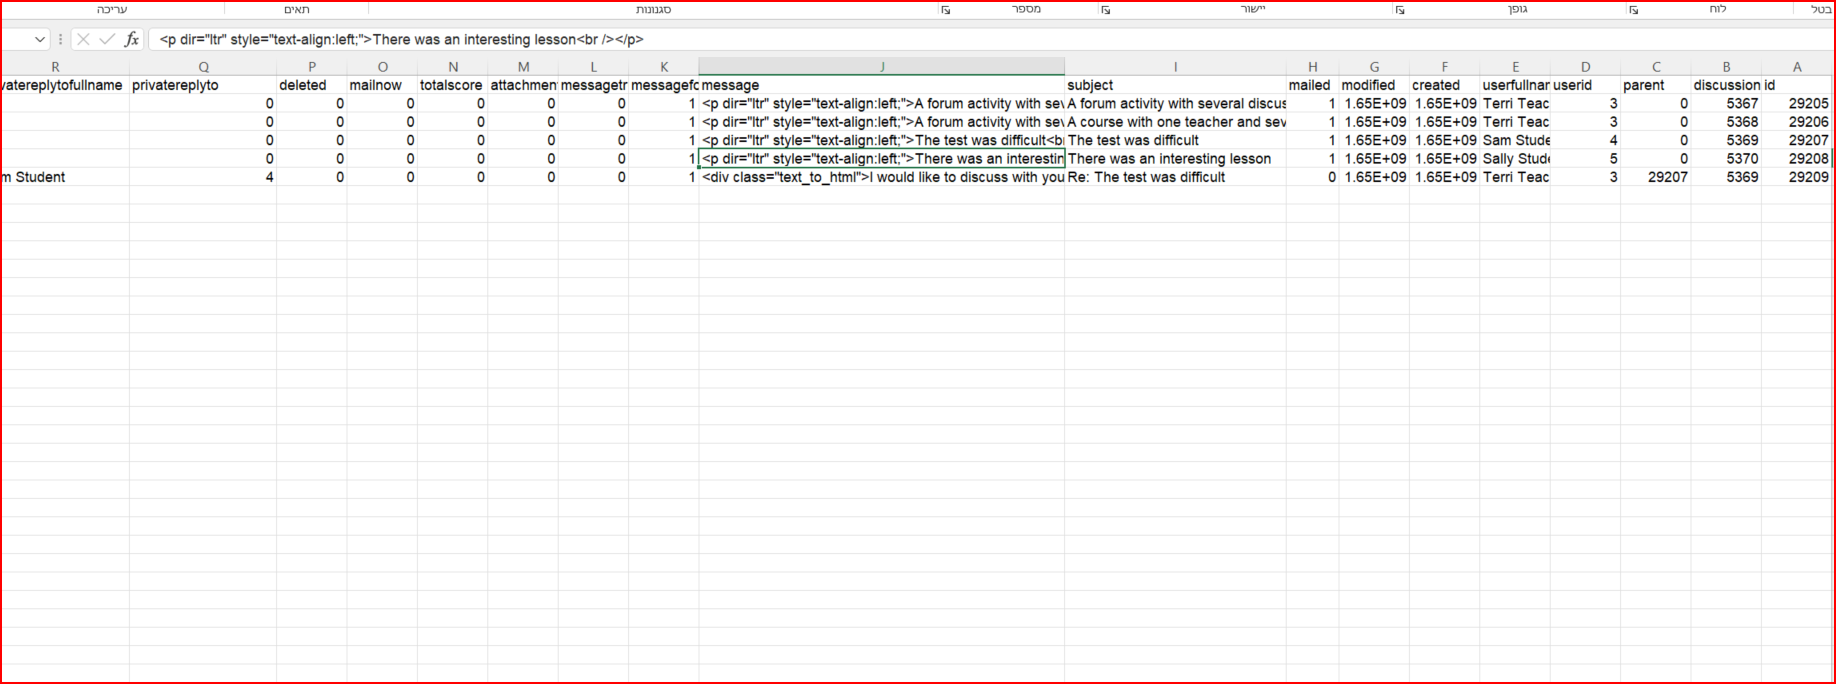Select the id cell 29208
This screenshot has width=1836, height=684.
[x=1796, y=159]
